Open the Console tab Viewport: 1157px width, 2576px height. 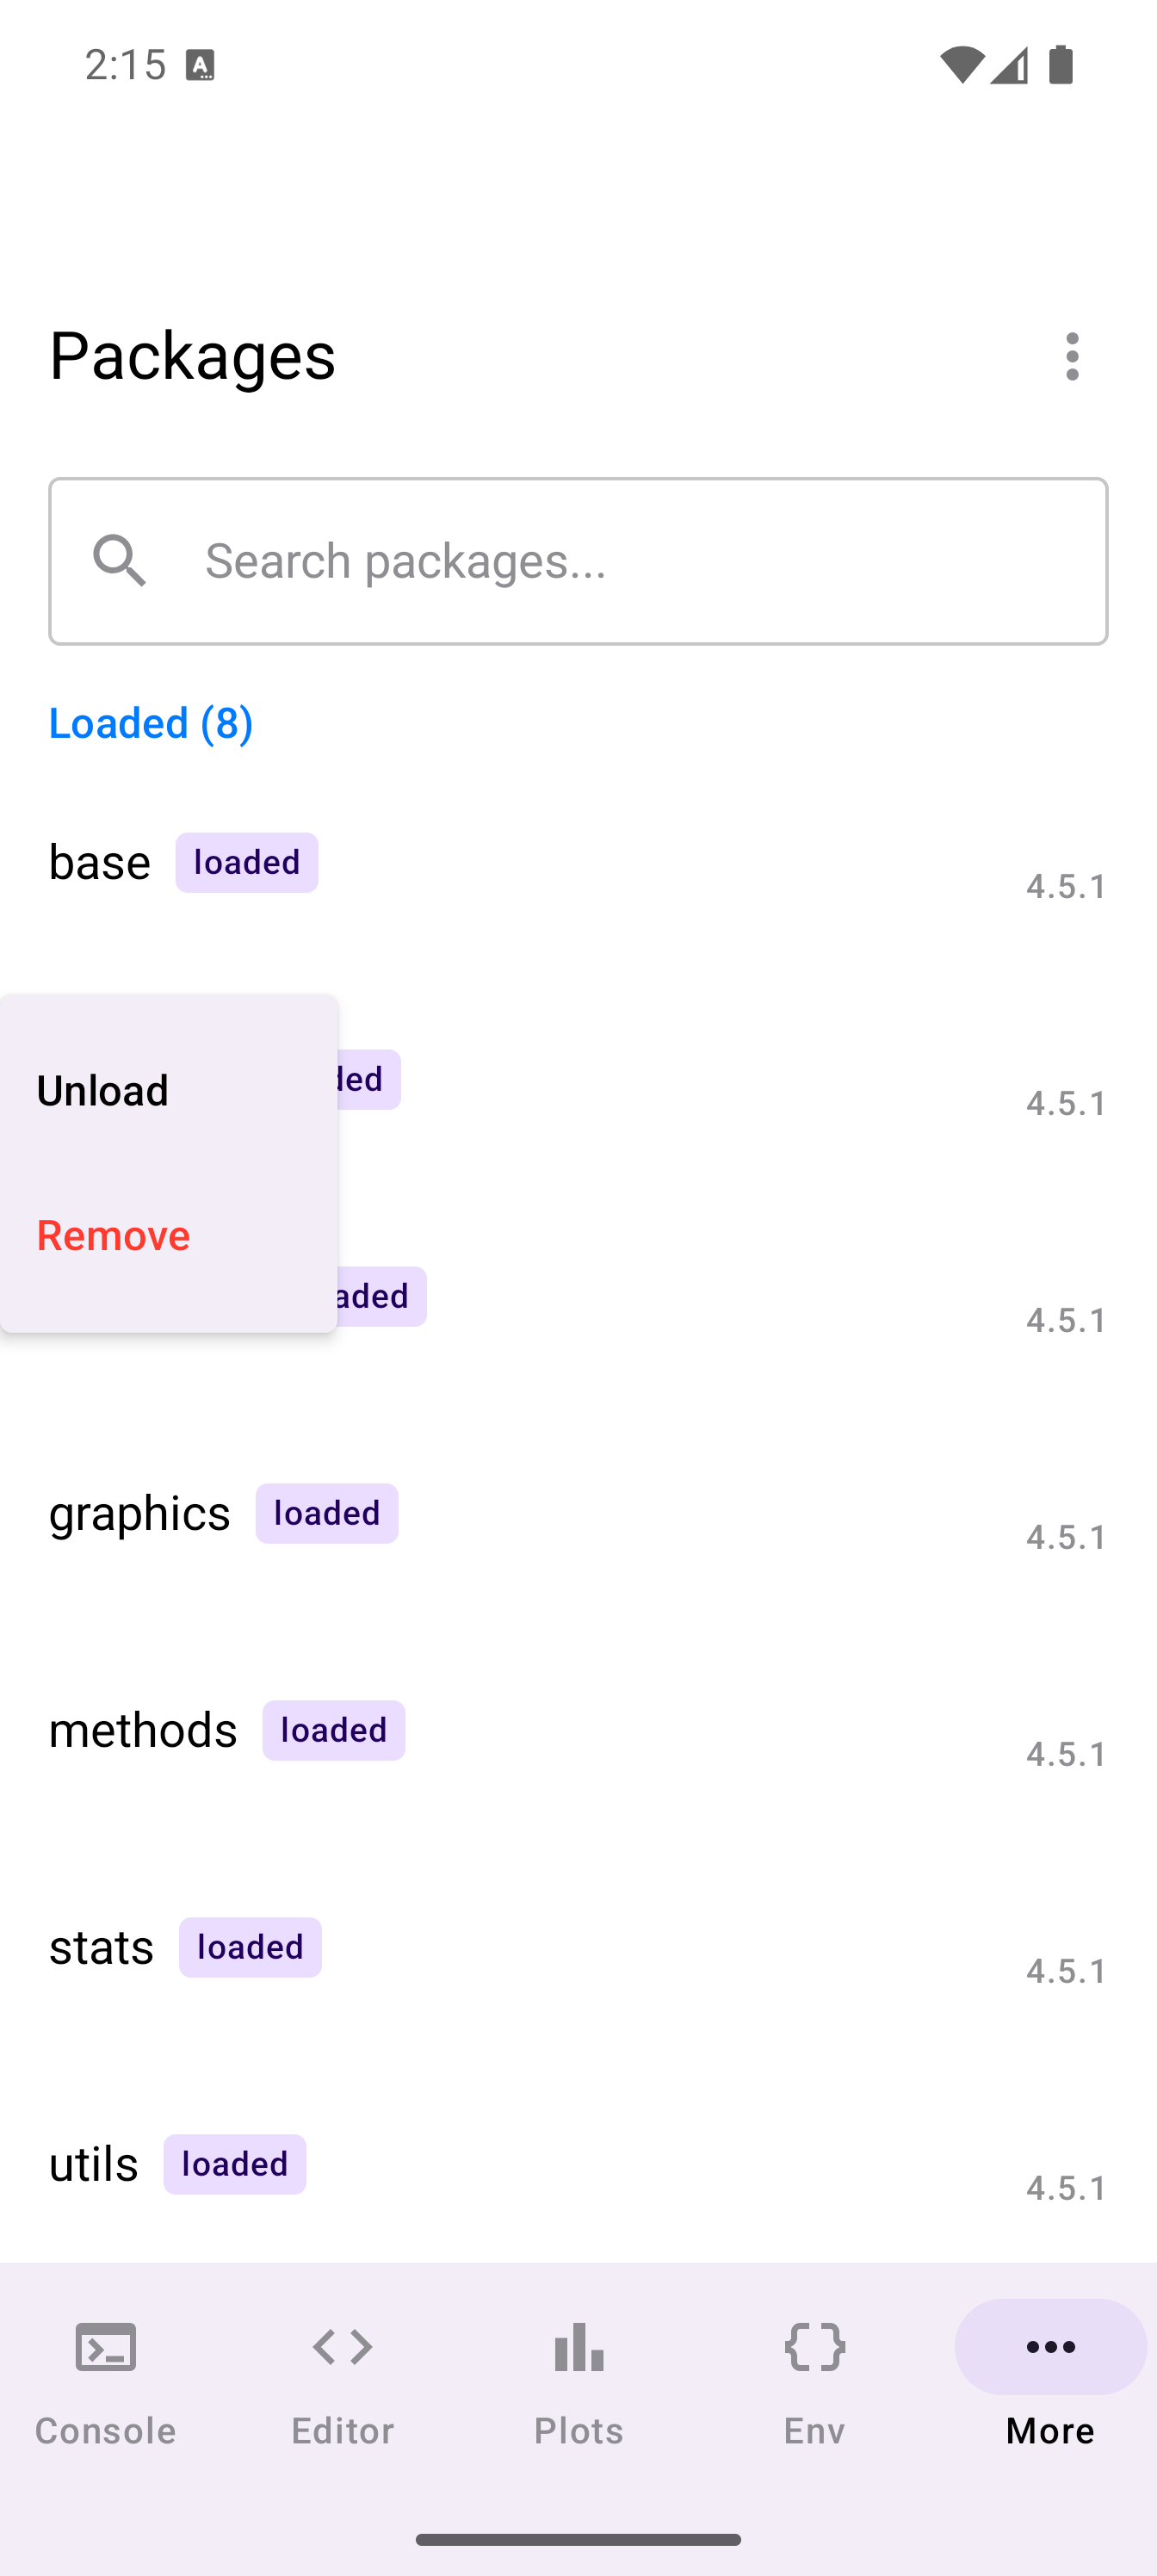coord(105,2383)
